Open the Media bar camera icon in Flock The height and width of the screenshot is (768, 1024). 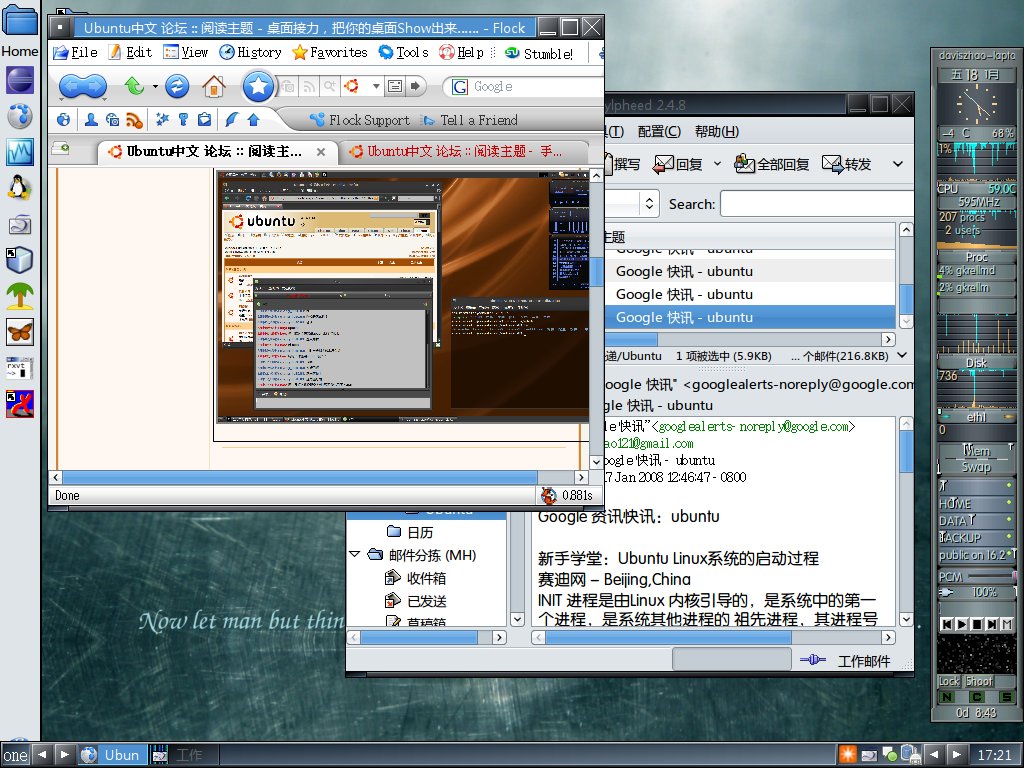[112, 120]
